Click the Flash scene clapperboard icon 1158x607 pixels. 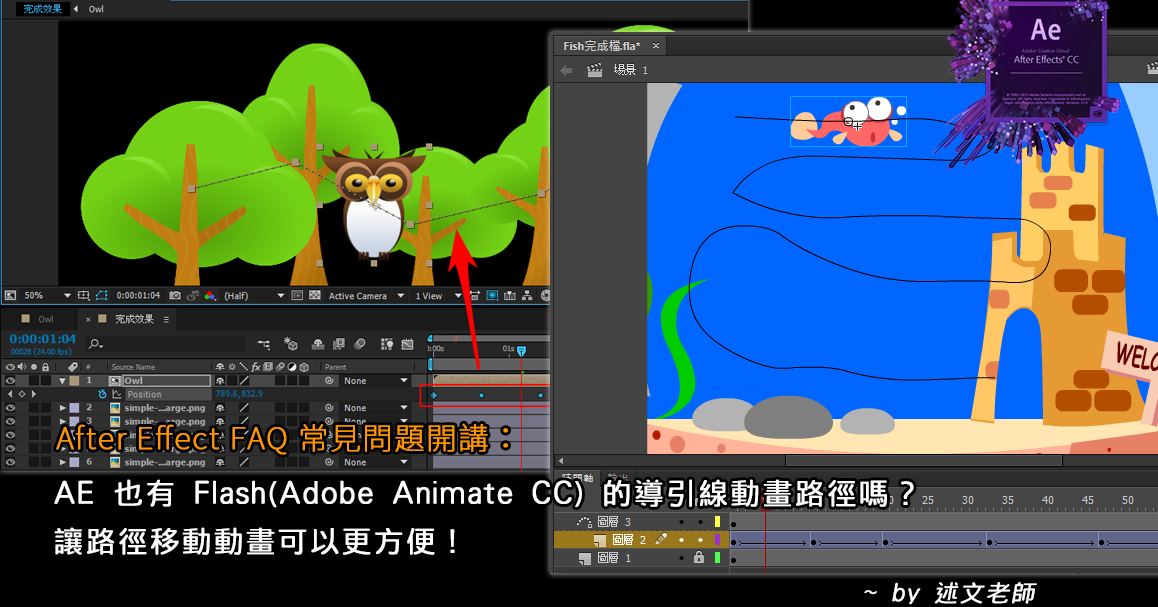point(595,70)
